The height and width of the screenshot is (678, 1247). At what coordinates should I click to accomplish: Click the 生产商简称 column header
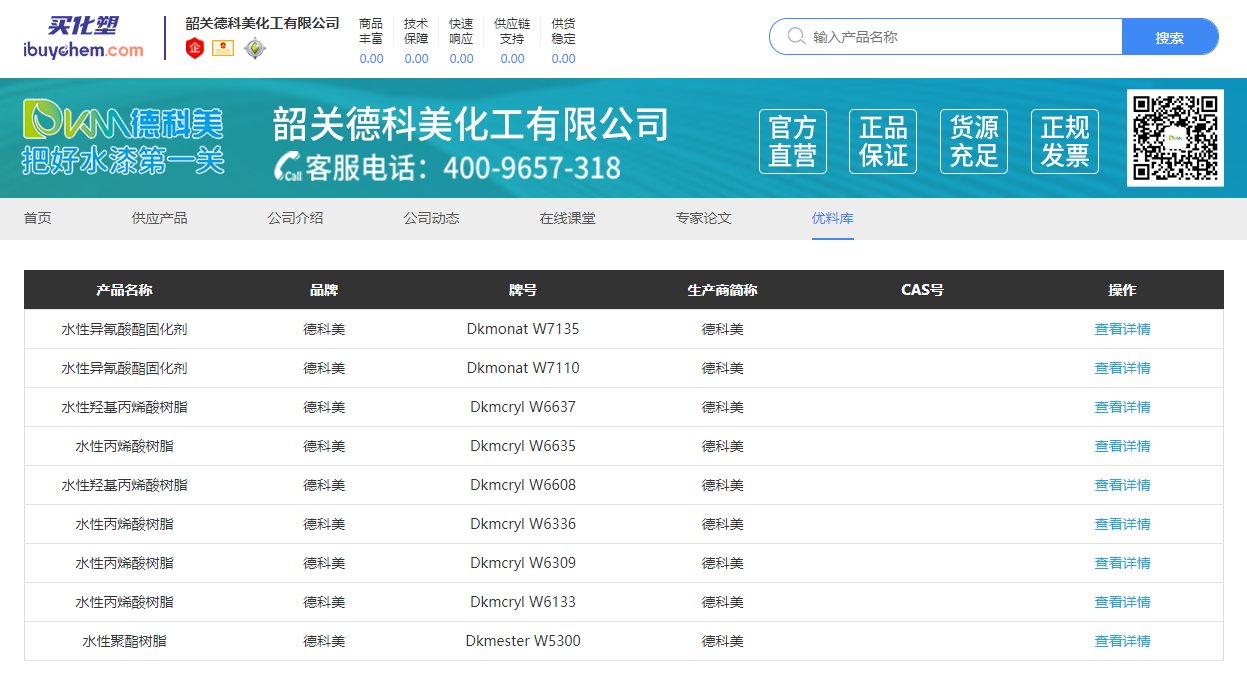(x=723, y=290)
